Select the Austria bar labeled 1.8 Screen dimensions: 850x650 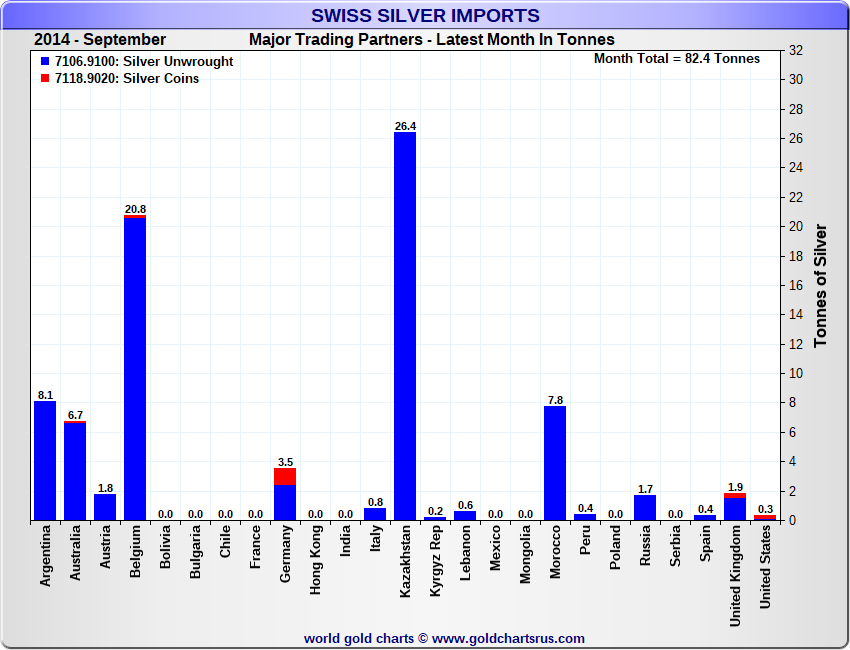click(105, 507)
